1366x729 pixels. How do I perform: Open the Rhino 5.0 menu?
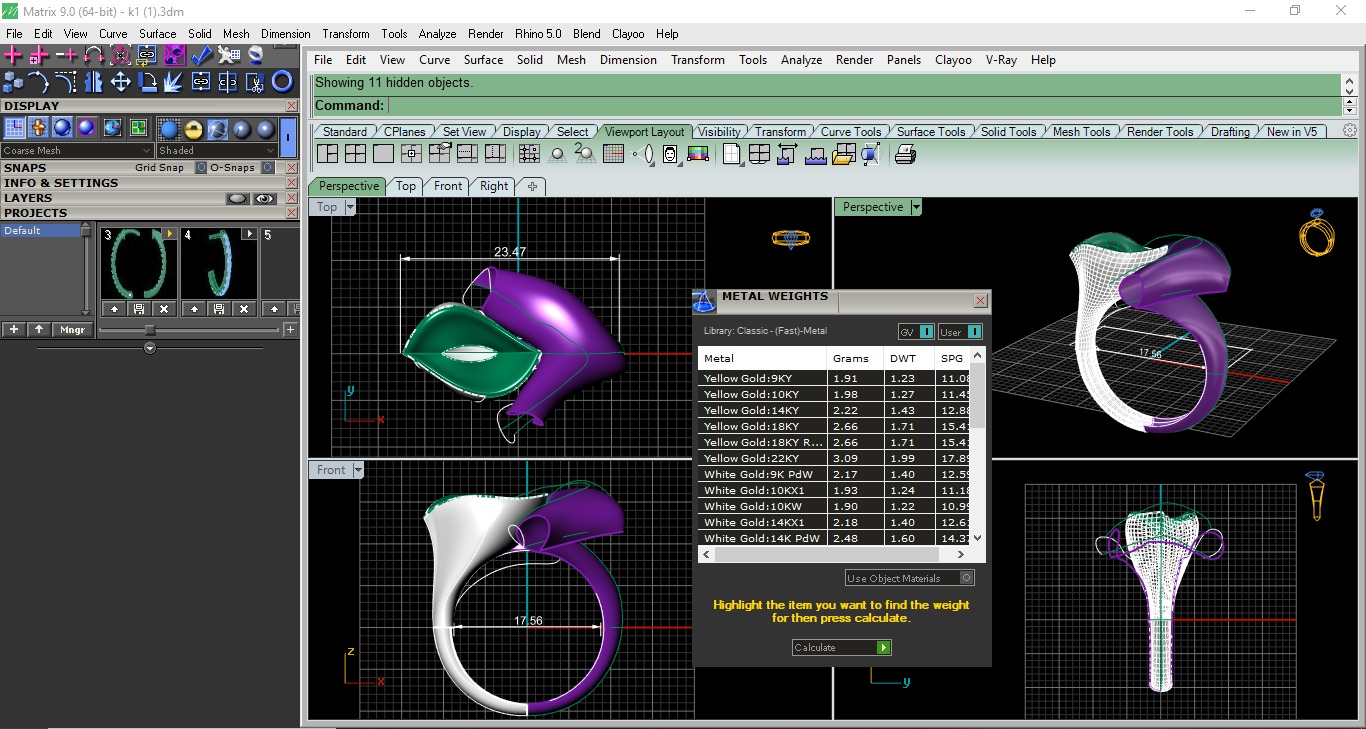point(540,34)
